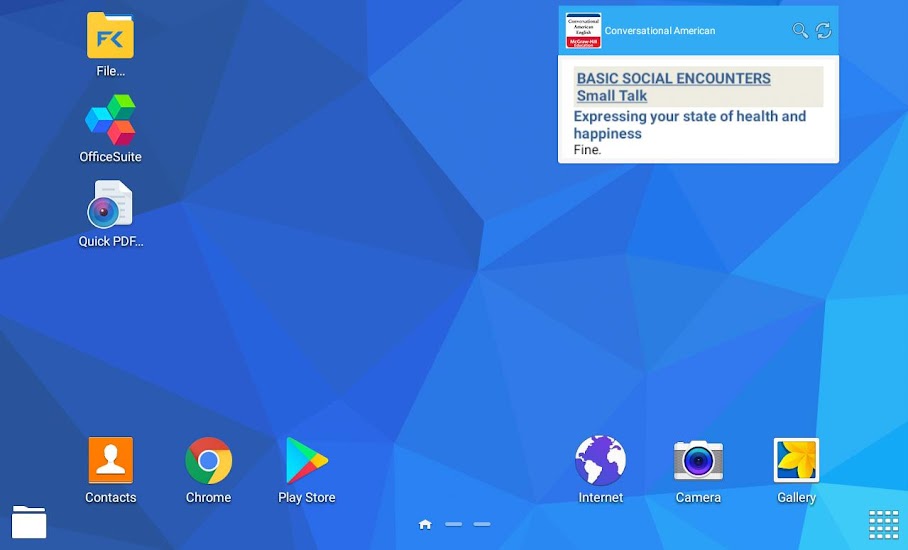Screen dimensions: 908x550
Task: Switch to the second home screen page
Action: [454, 524]
